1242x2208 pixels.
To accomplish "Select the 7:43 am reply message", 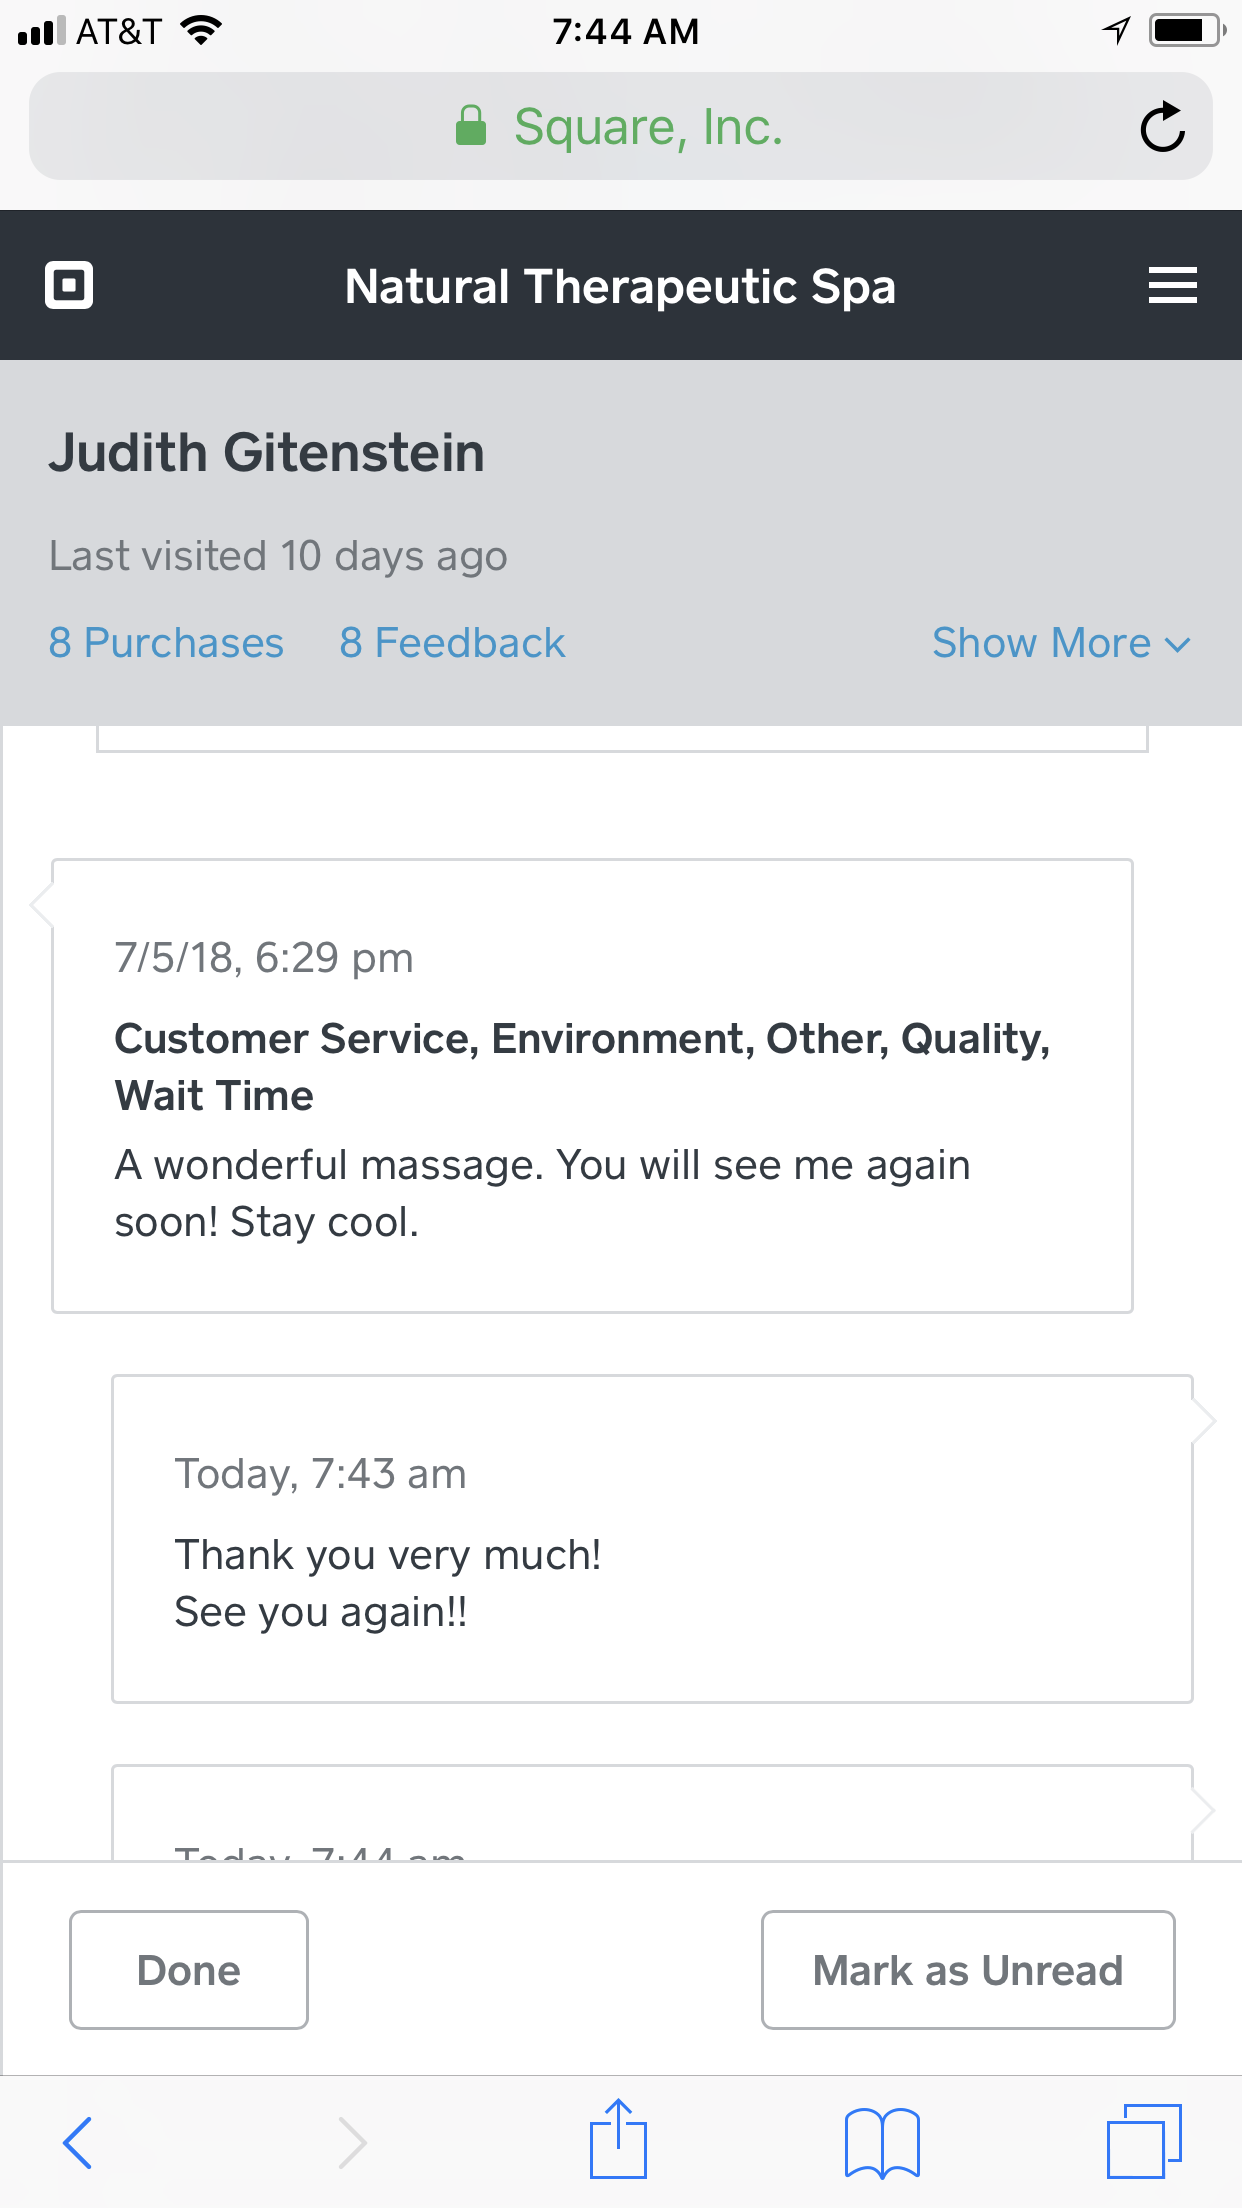I will (x=652, y=1539).
